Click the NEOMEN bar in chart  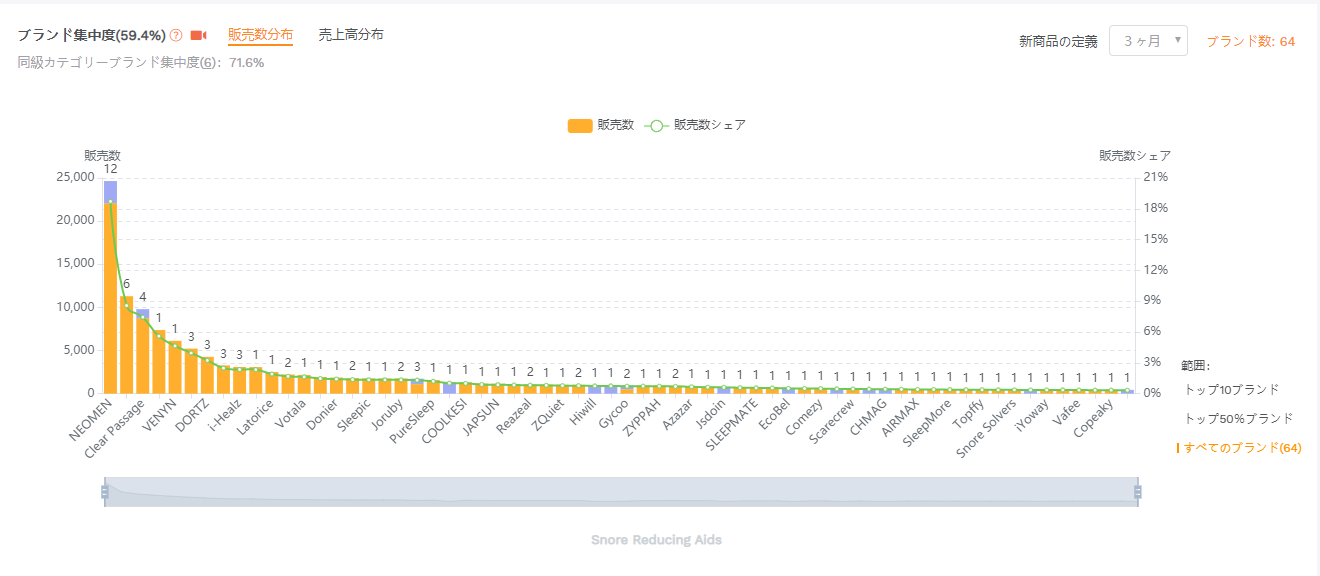coord(110,300)
